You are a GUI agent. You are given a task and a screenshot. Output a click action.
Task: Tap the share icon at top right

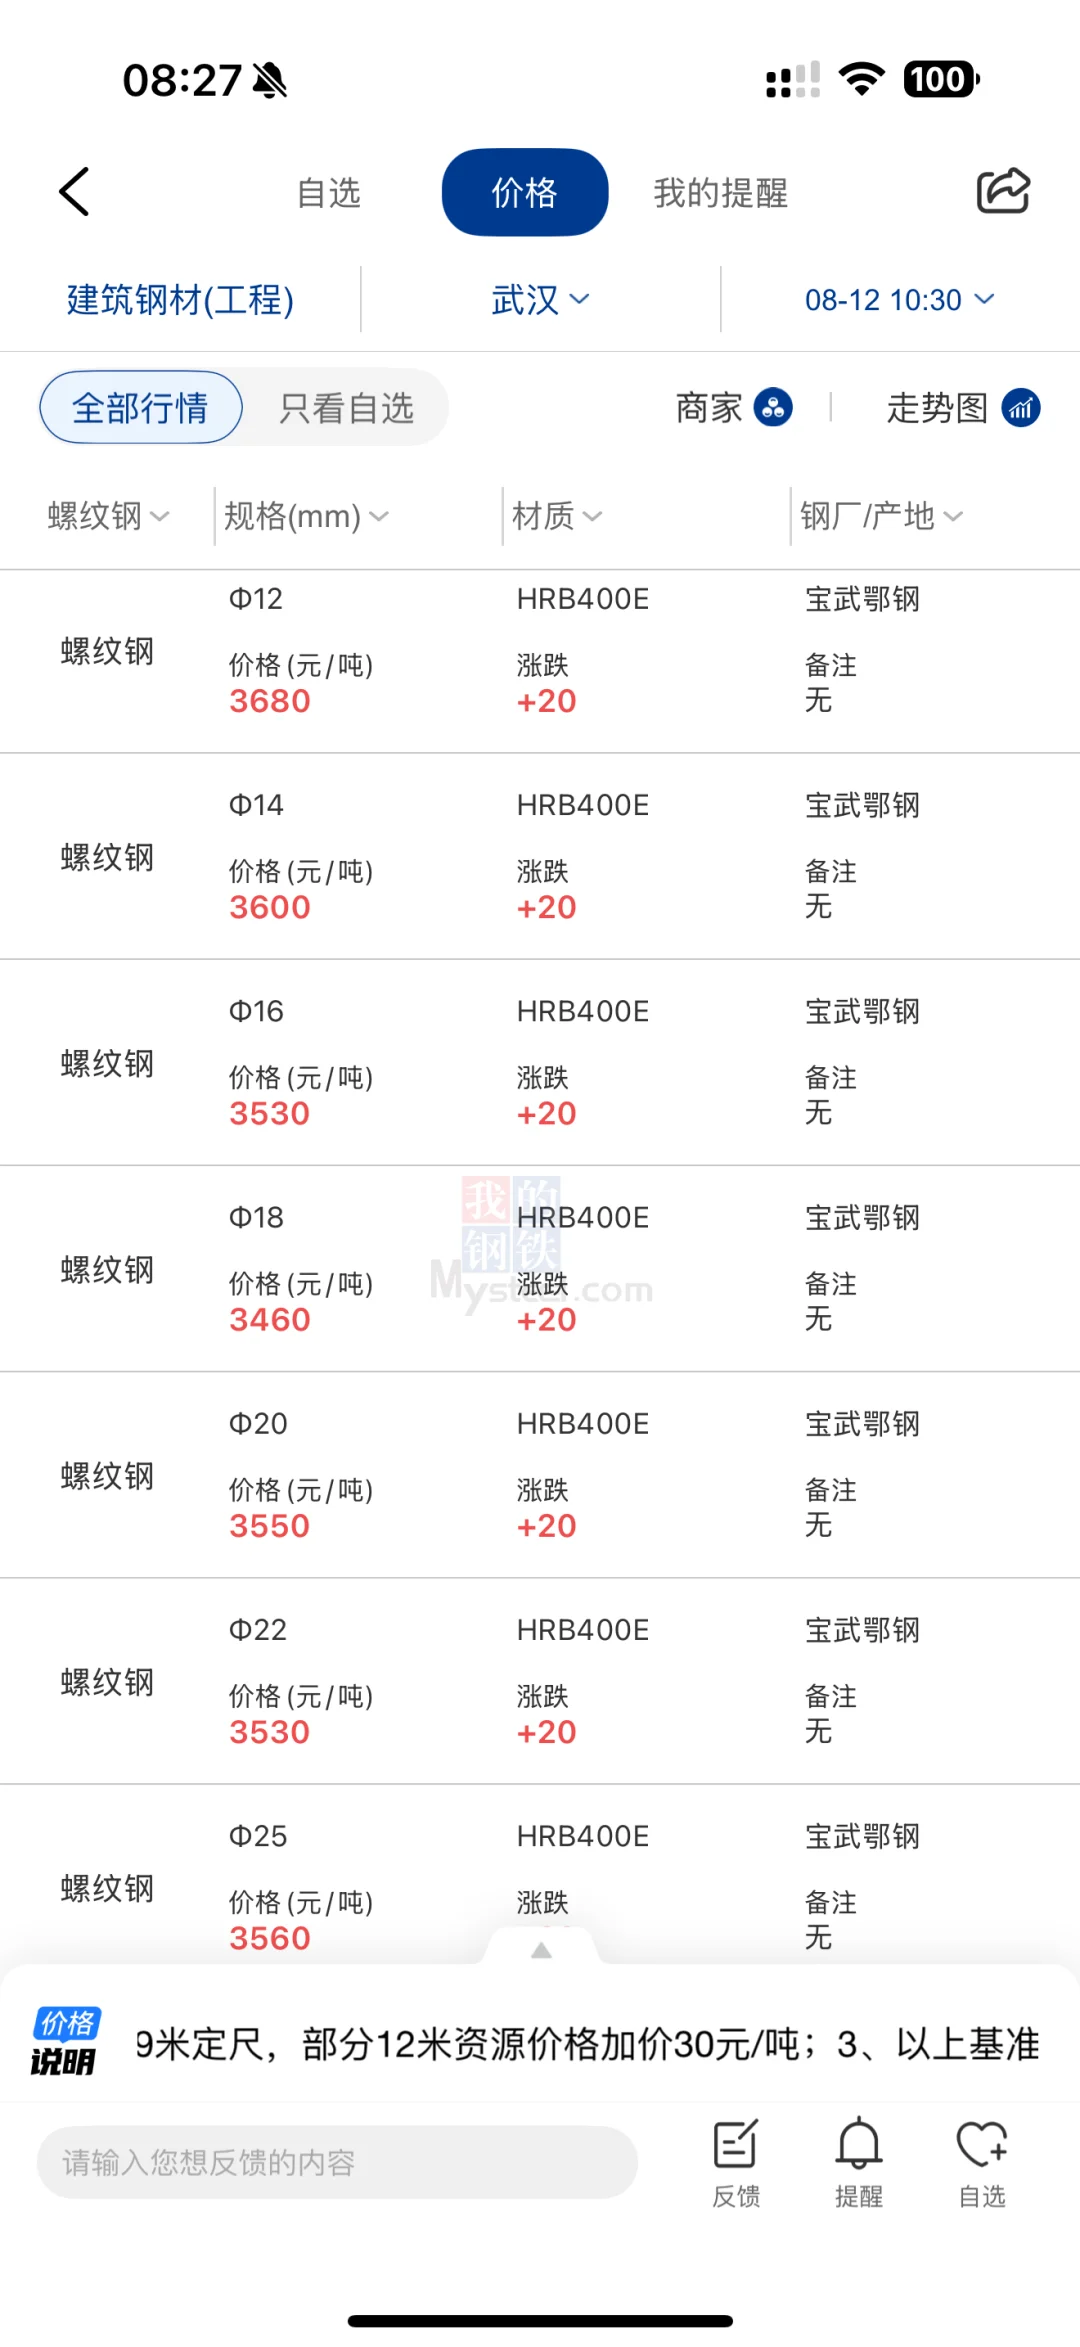tap(1002, 191)
